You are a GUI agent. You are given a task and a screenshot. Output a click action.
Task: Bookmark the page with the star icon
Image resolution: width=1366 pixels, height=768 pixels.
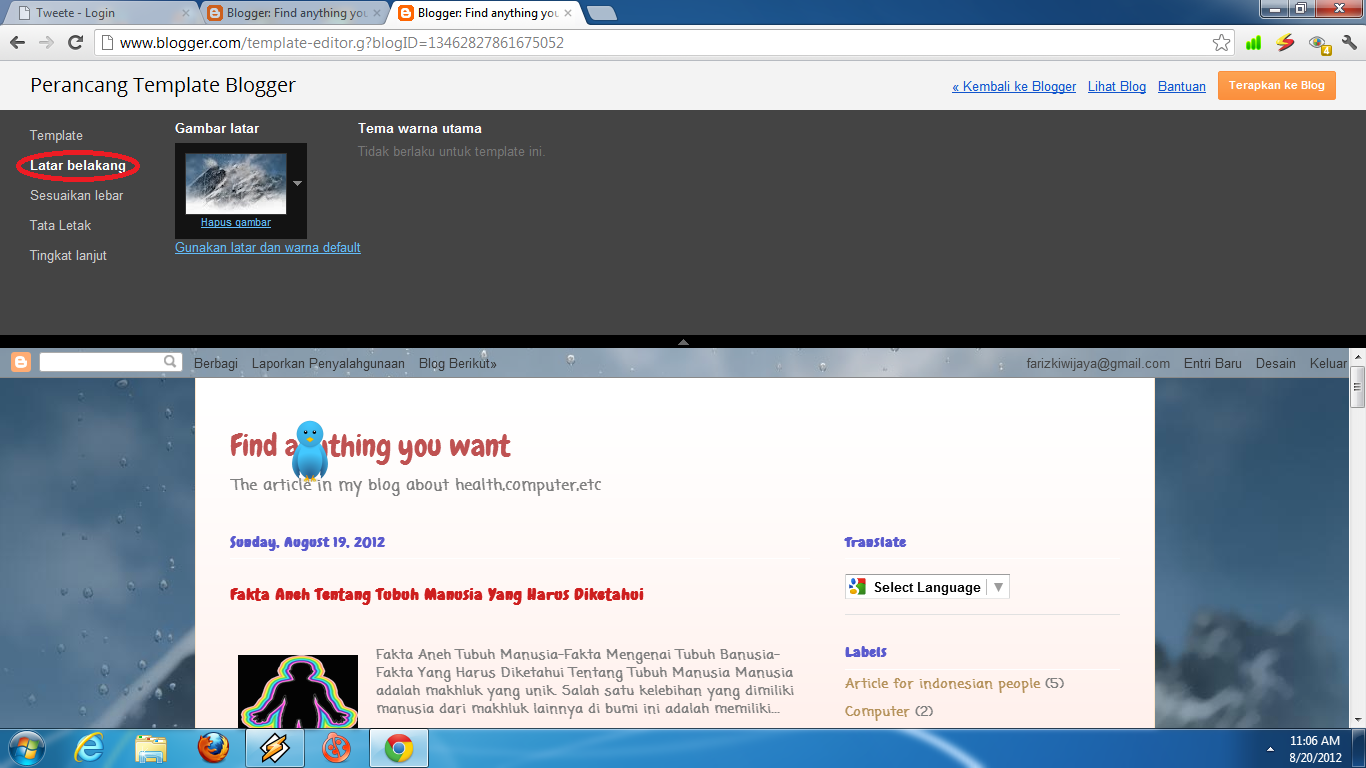tap(1221, 43)
